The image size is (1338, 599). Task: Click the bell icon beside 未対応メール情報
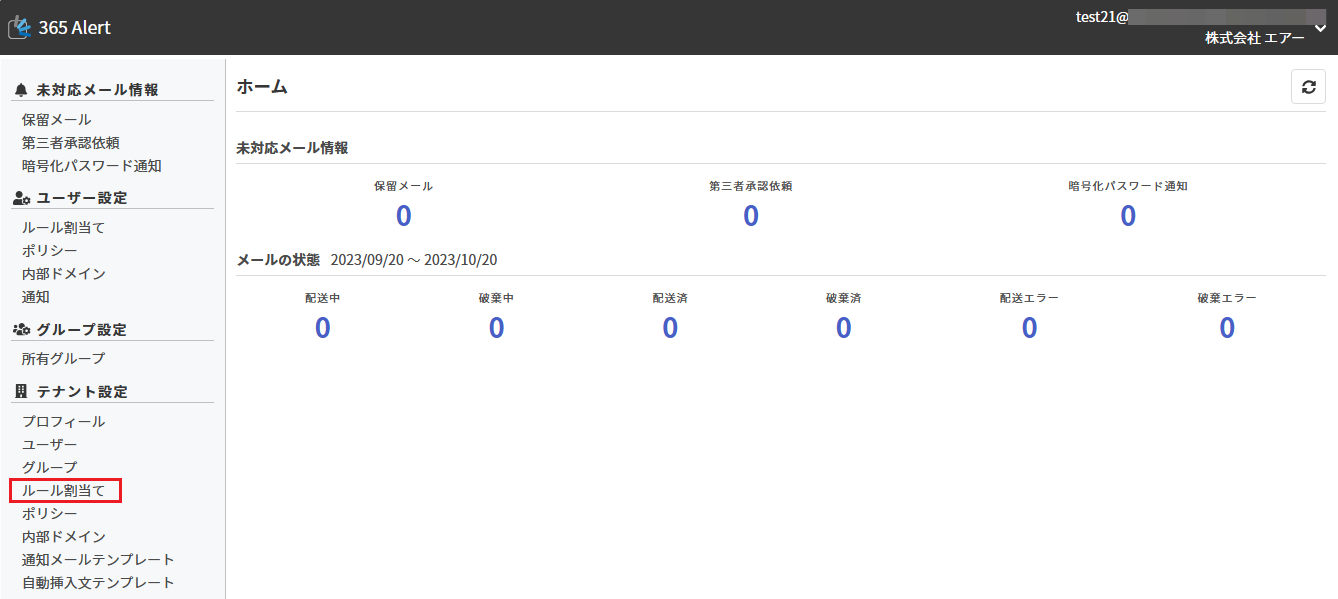click(21, 90)
